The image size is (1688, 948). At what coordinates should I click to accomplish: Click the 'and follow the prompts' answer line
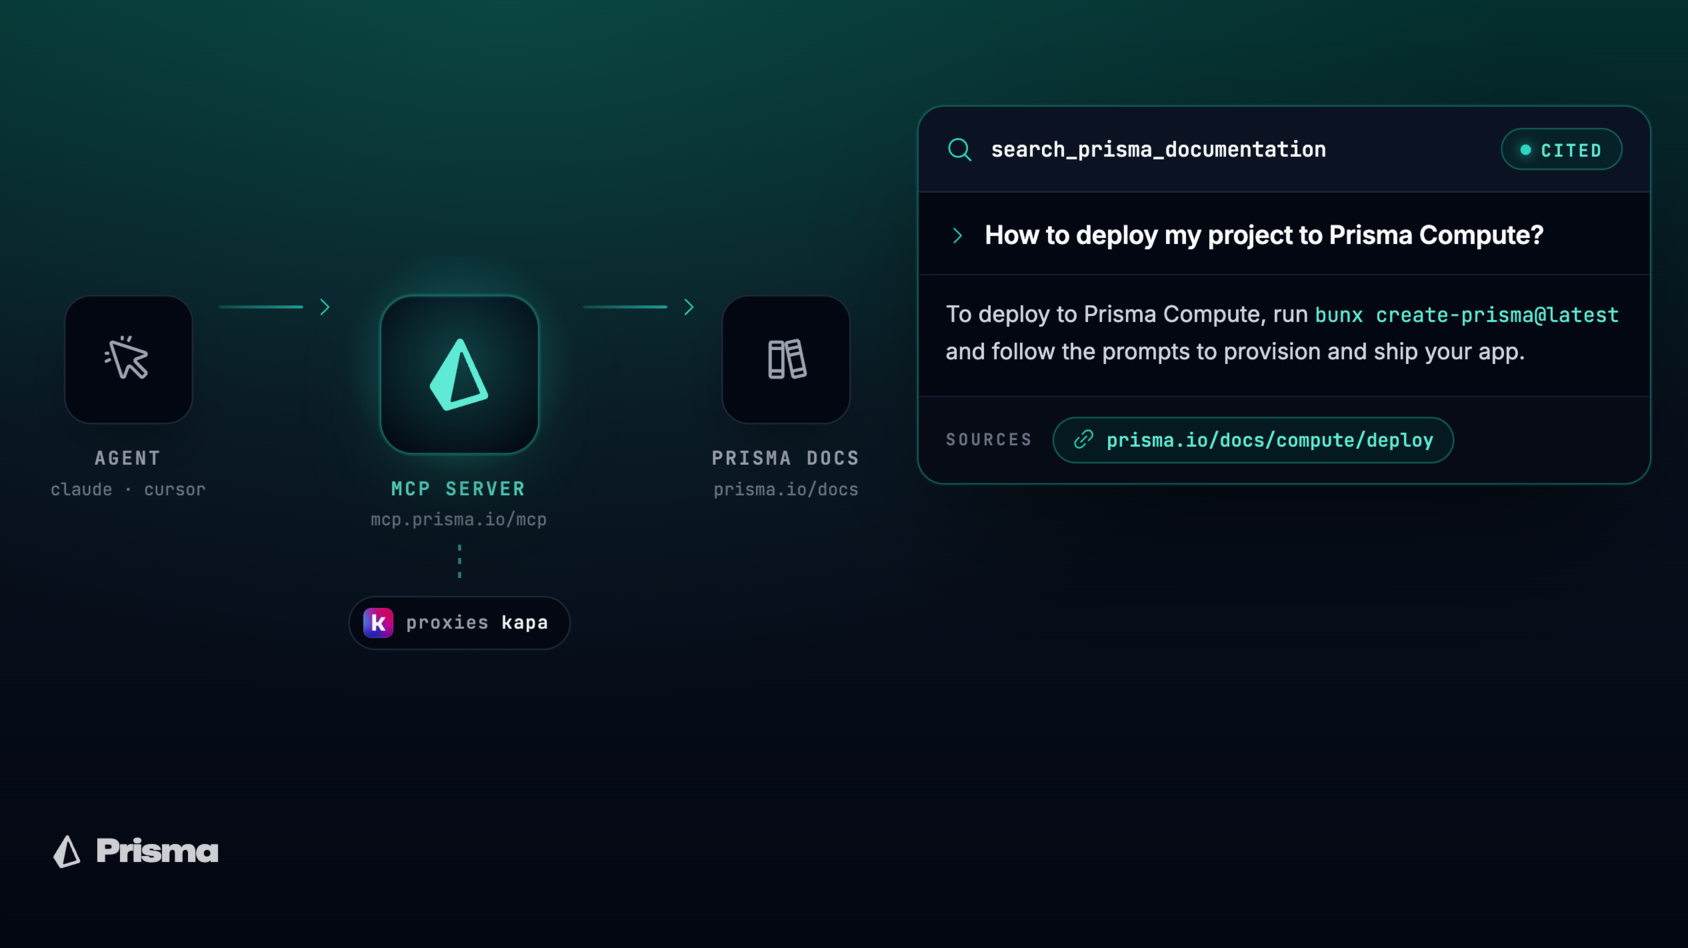[1235, 352]
